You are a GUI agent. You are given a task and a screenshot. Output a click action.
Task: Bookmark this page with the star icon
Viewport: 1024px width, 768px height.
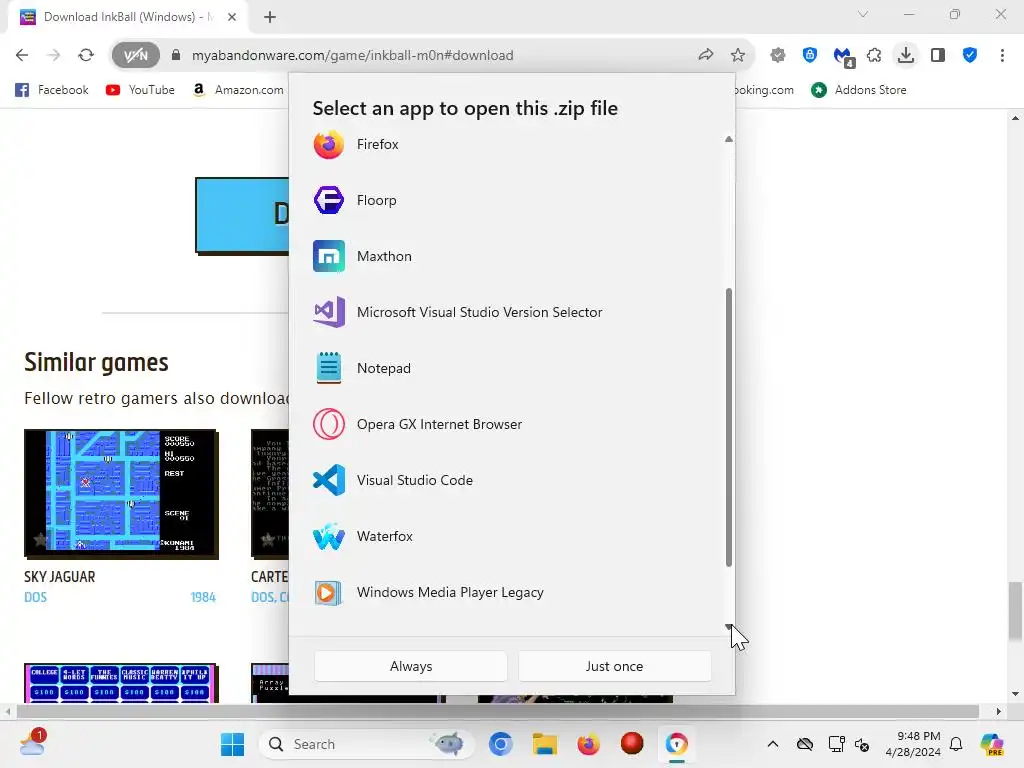point(738,55)
